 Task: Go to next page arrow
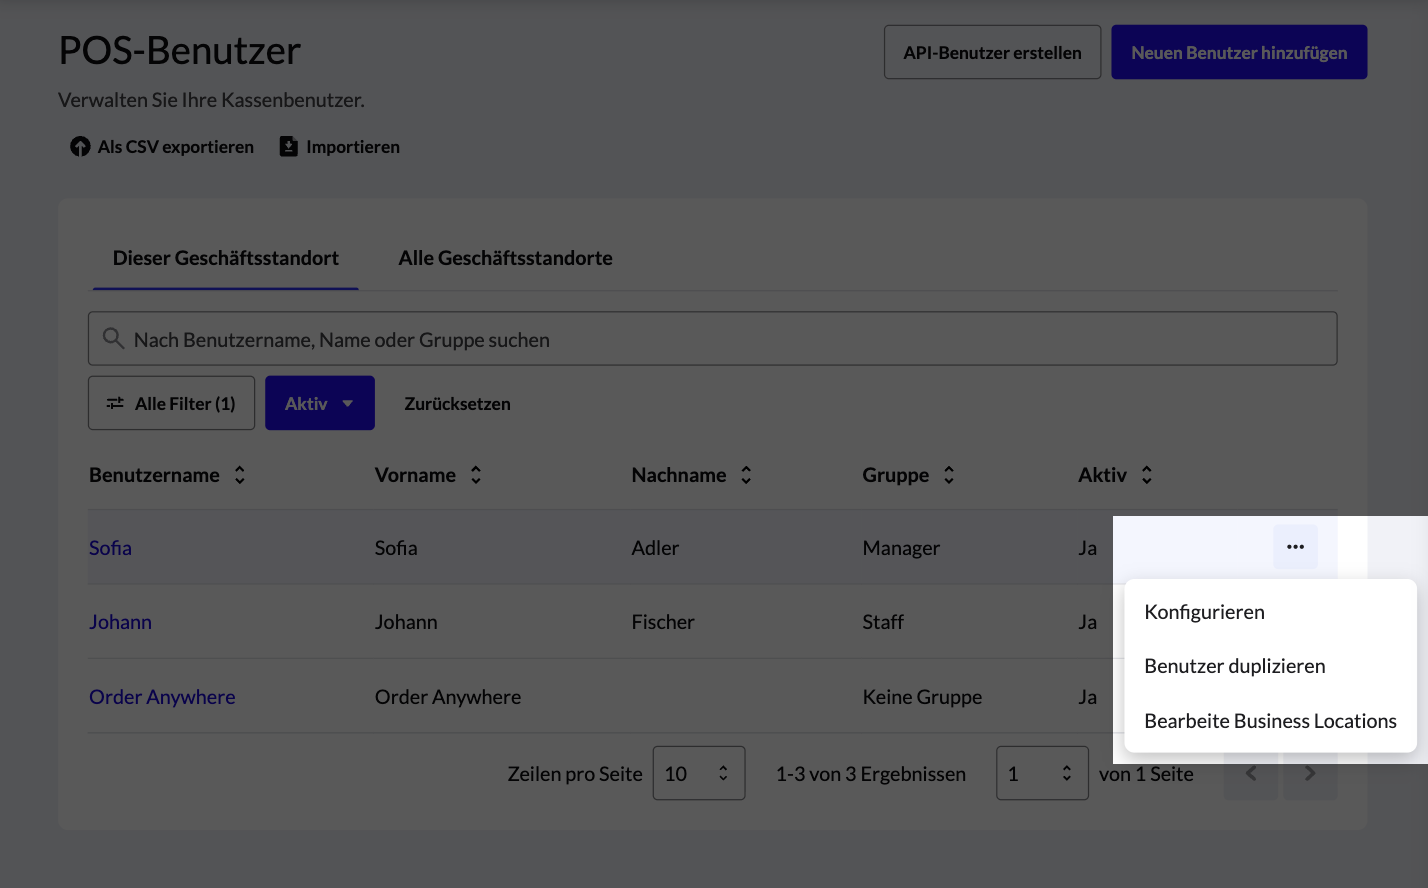(x=1310, y=773)
